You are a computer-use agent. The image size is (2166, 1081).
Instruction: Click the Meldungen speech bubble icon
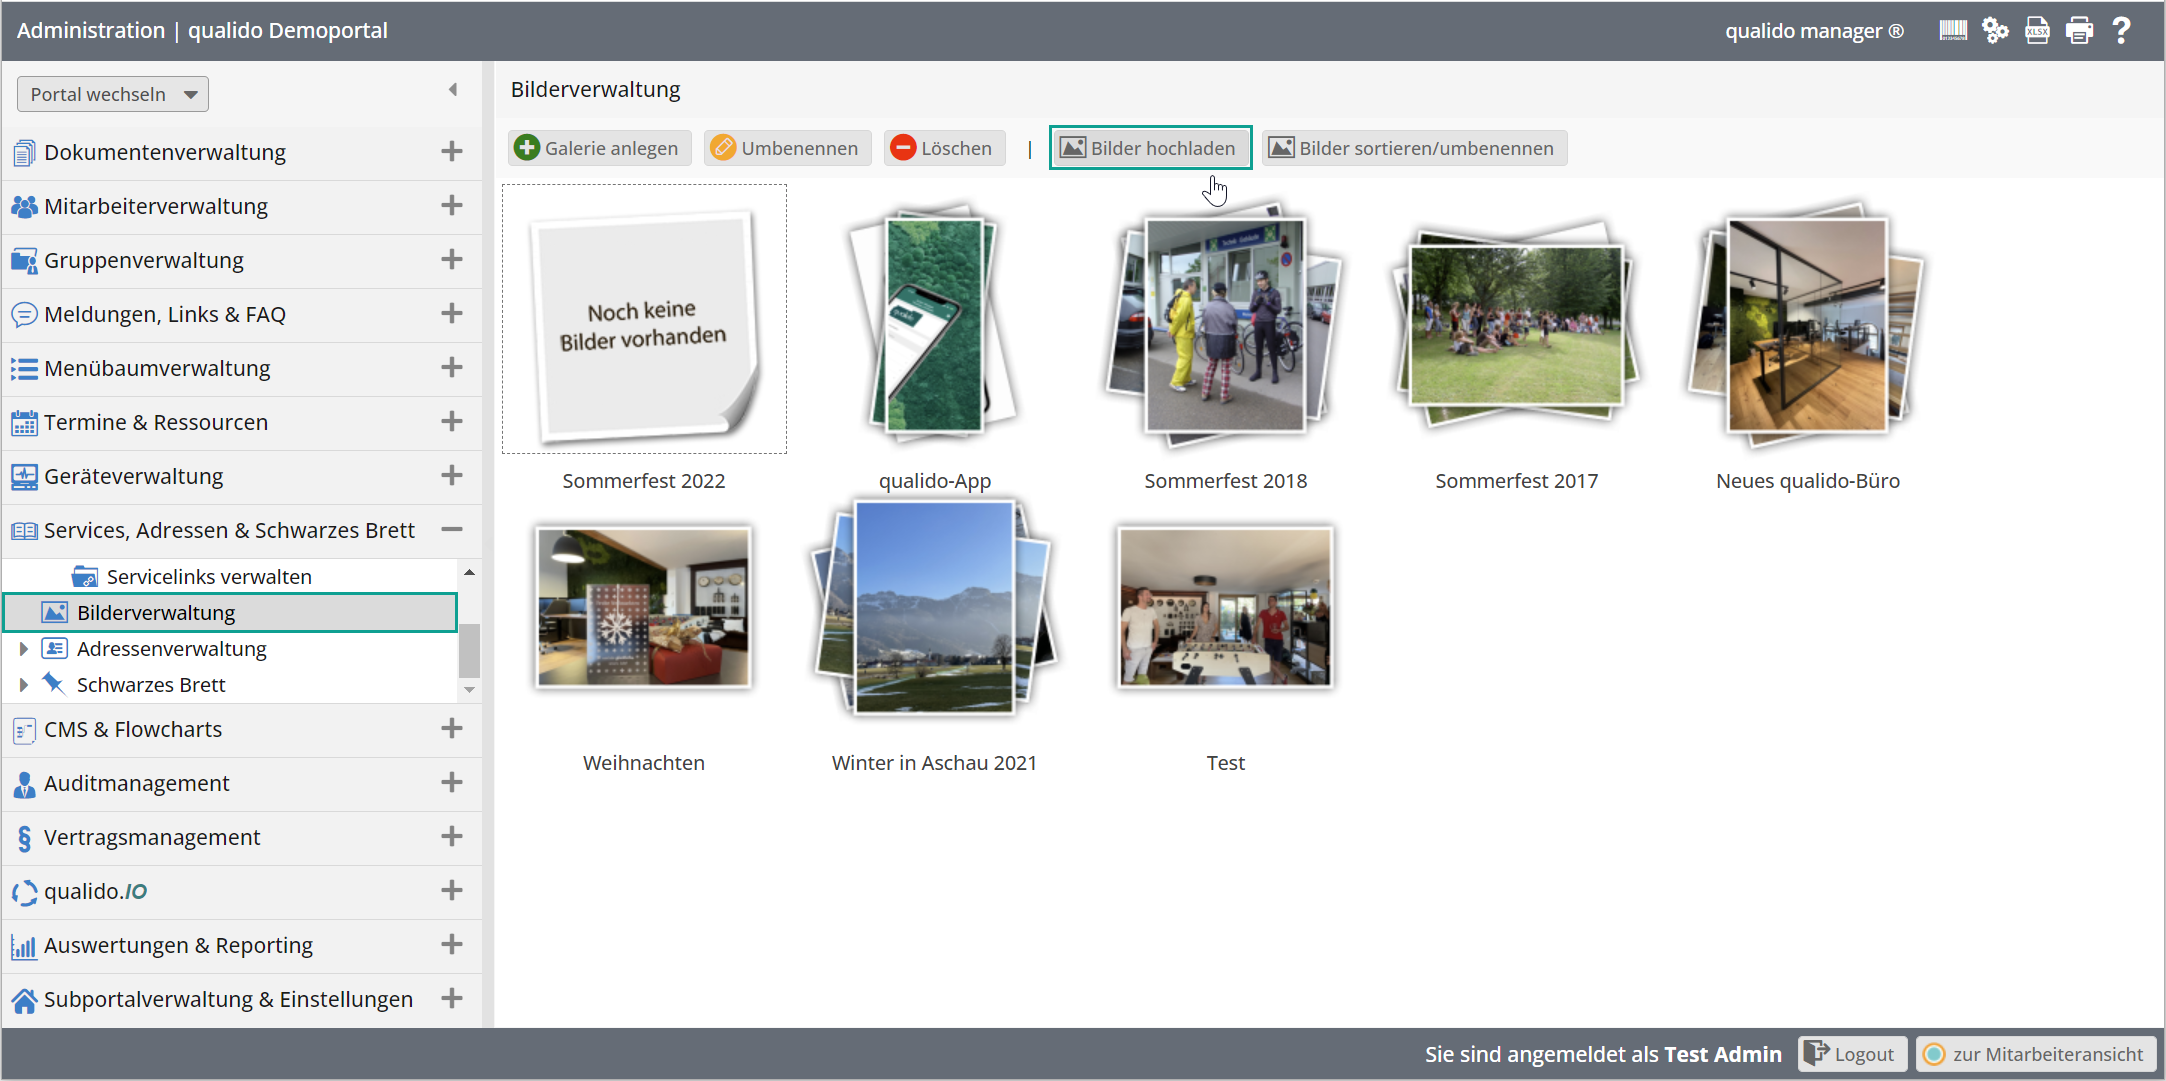coord(24,315)
